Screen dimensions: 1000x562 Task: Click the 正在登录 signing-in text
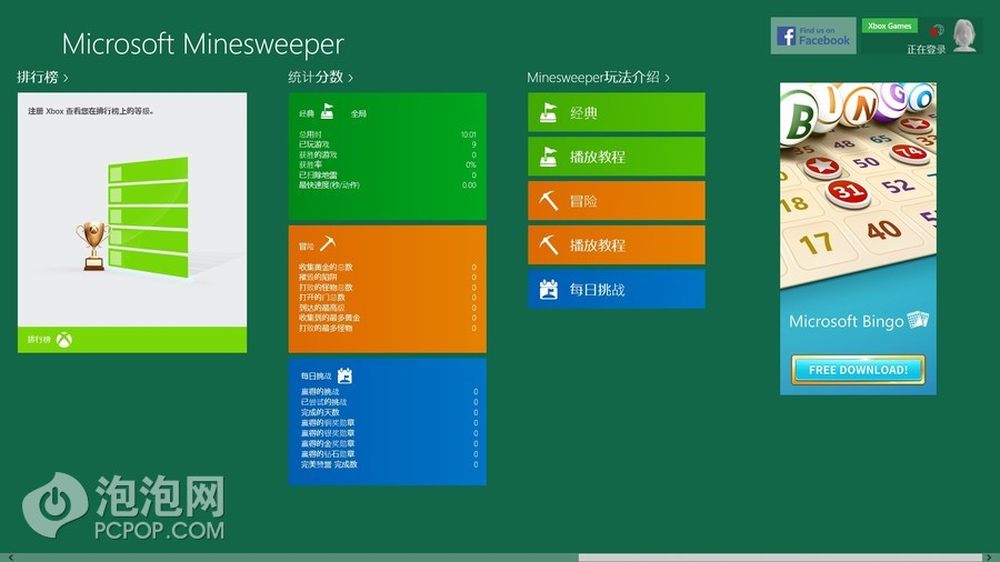[x=926, y=50]
